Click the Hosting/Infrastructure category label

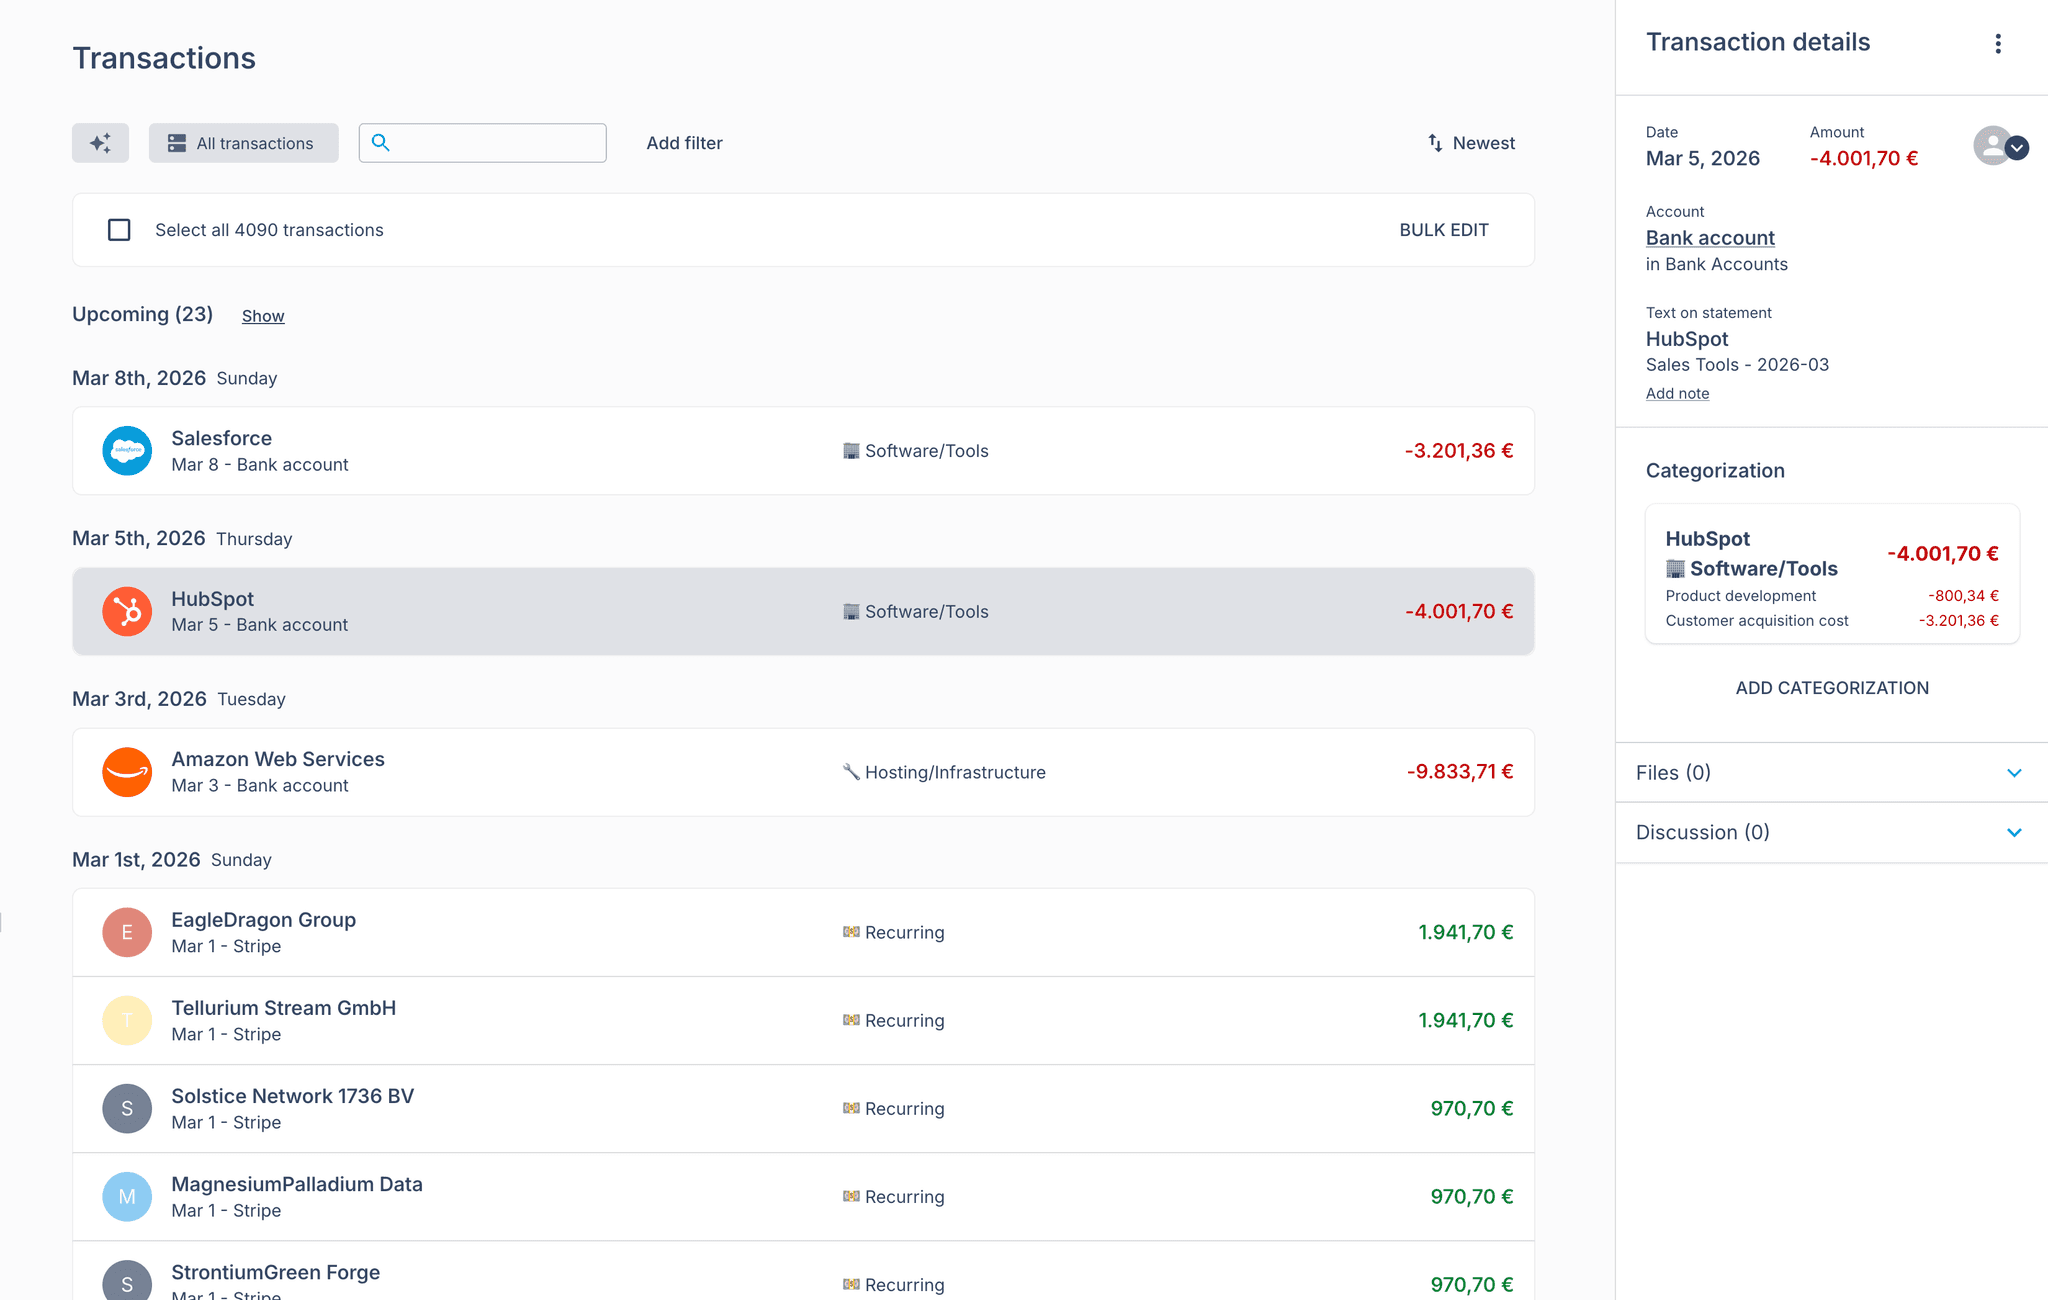coord(955,772)
